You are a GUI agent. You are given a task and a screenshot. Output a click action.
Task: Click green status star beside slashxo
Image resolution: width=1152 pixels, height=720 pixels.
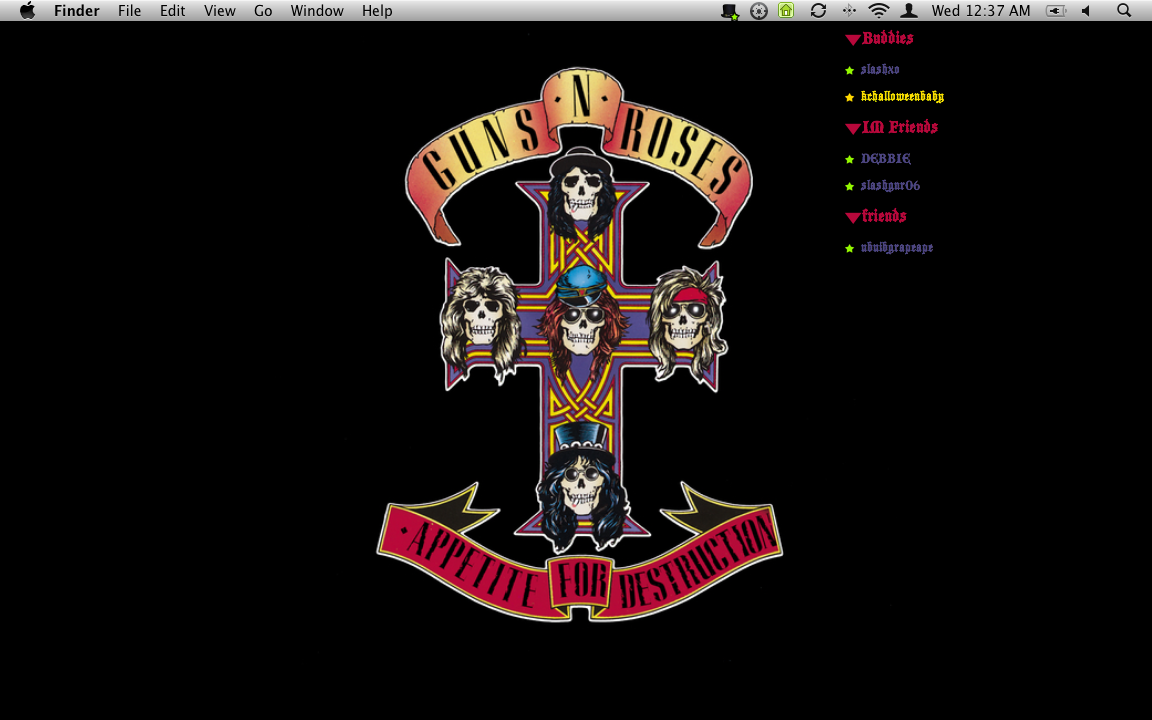849,71
